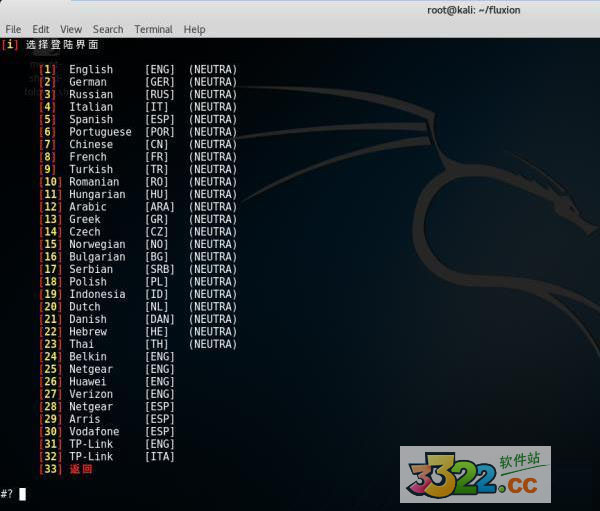
Task: Click the Greek language entry
Action: 85,219
